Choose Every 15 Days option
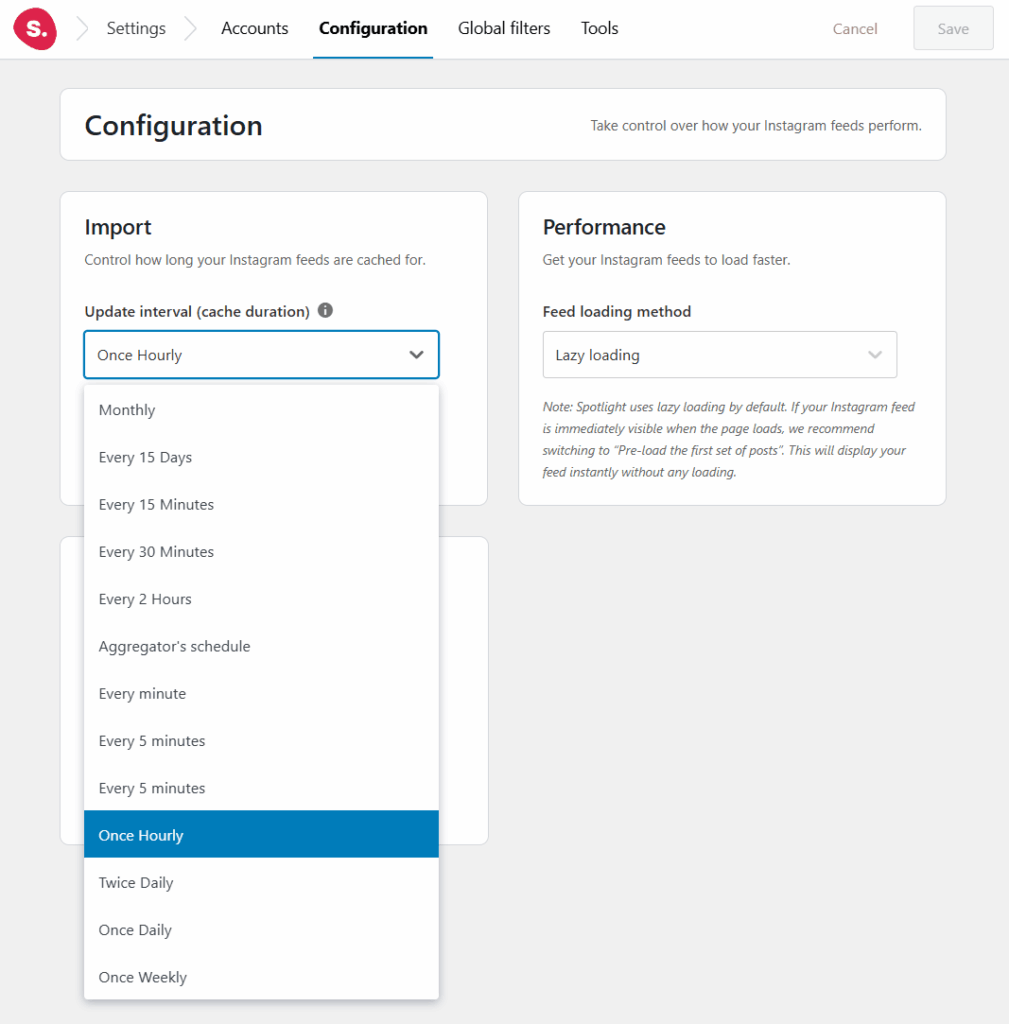Image resolution: width=1009 pixels, height=1024 pixels. (x=145, y=457)
